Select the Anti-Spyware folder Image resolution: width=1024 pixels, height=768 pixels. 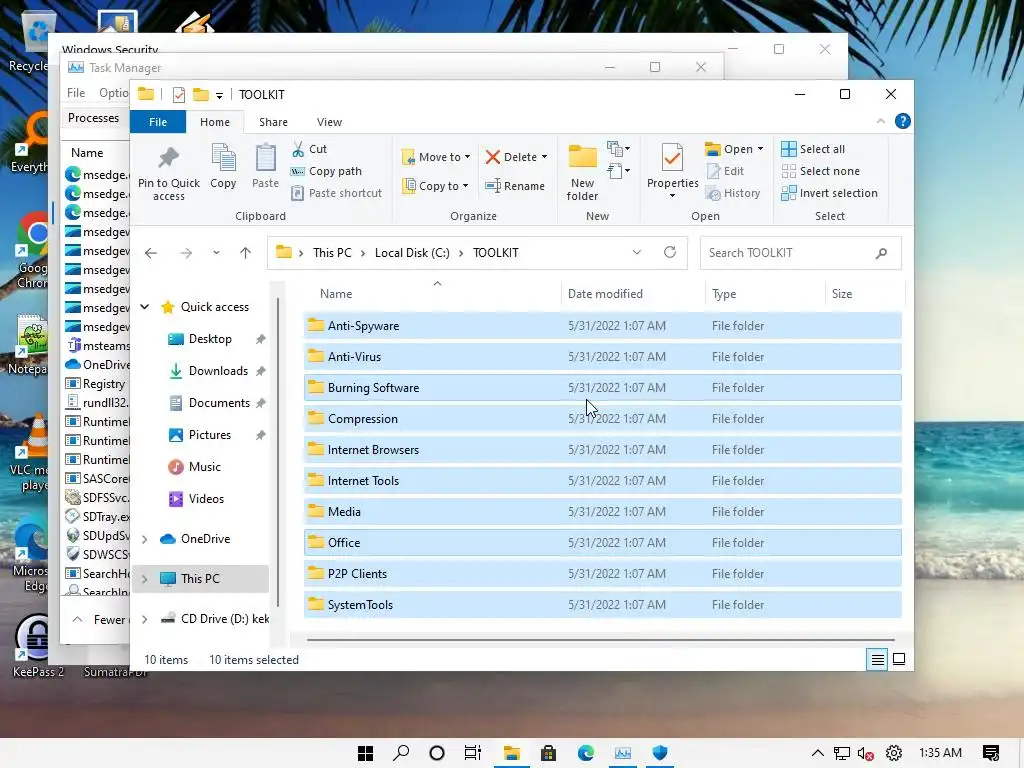click(x=602, y=326)
